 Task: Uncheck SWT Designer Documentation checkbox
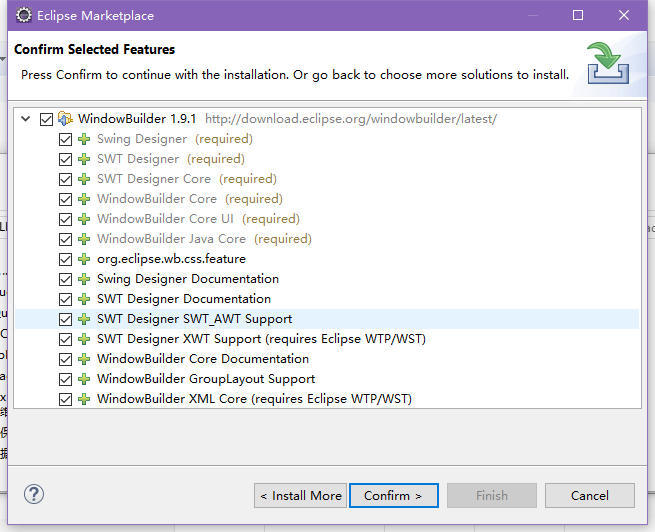(x=65, y=299)
